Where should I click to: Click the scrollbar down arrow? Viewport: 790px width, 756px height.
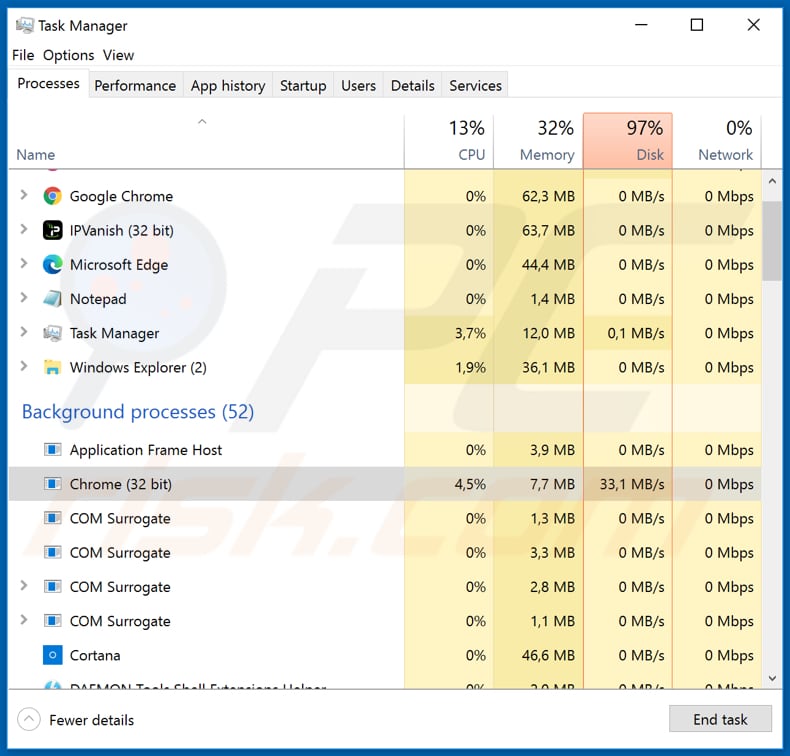click(x=772, y=678)
